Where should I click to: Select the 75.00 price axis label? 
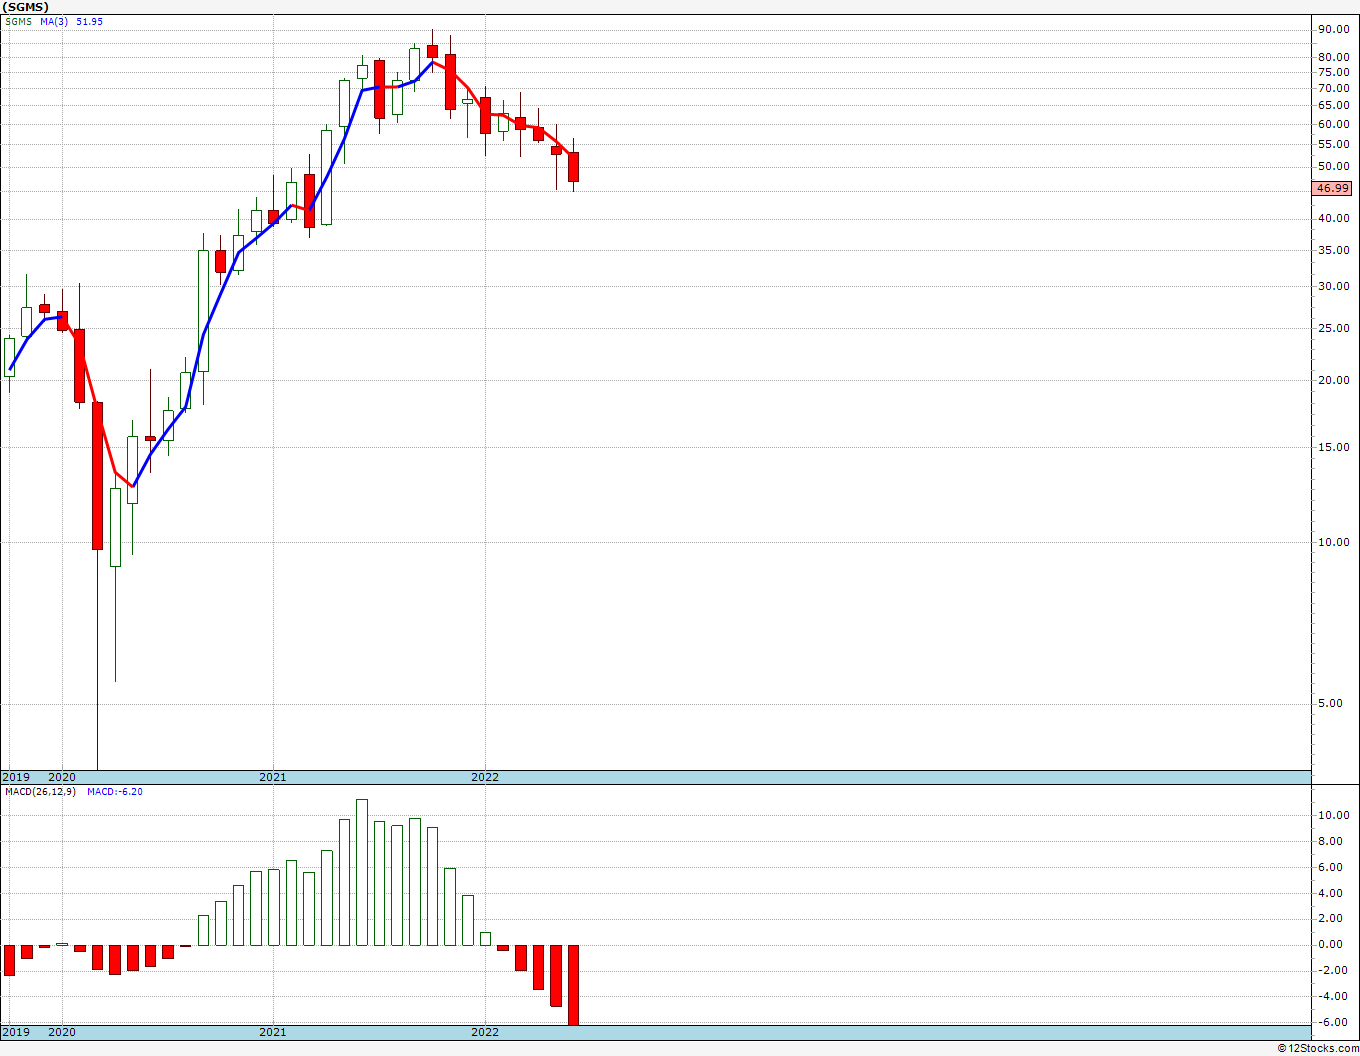(x=1334, y=73)
